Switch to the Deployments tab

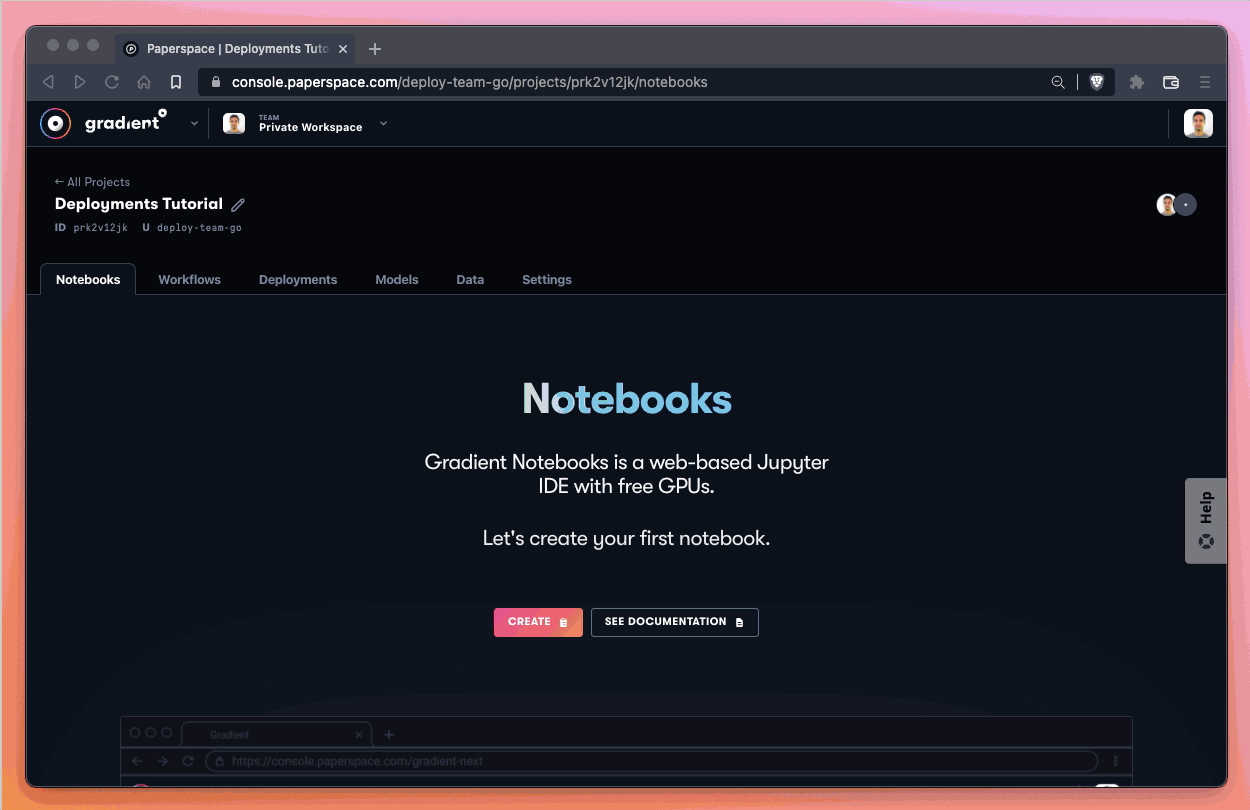(x=298, y=280)
